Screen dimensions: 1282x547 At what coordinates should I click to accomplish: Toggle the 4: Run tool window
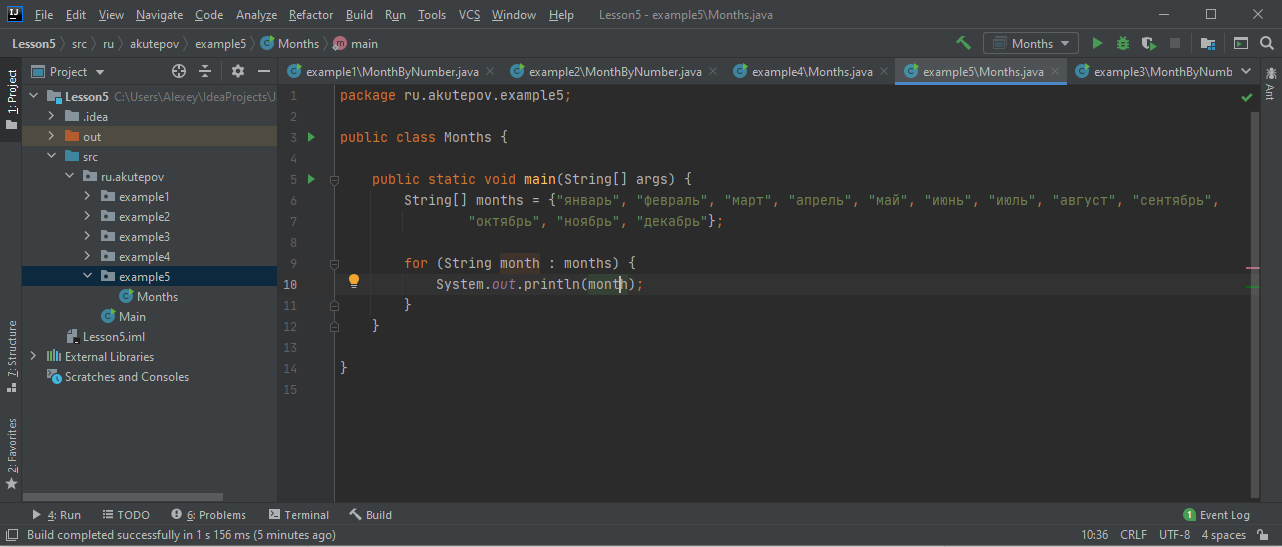coord(56,515)
